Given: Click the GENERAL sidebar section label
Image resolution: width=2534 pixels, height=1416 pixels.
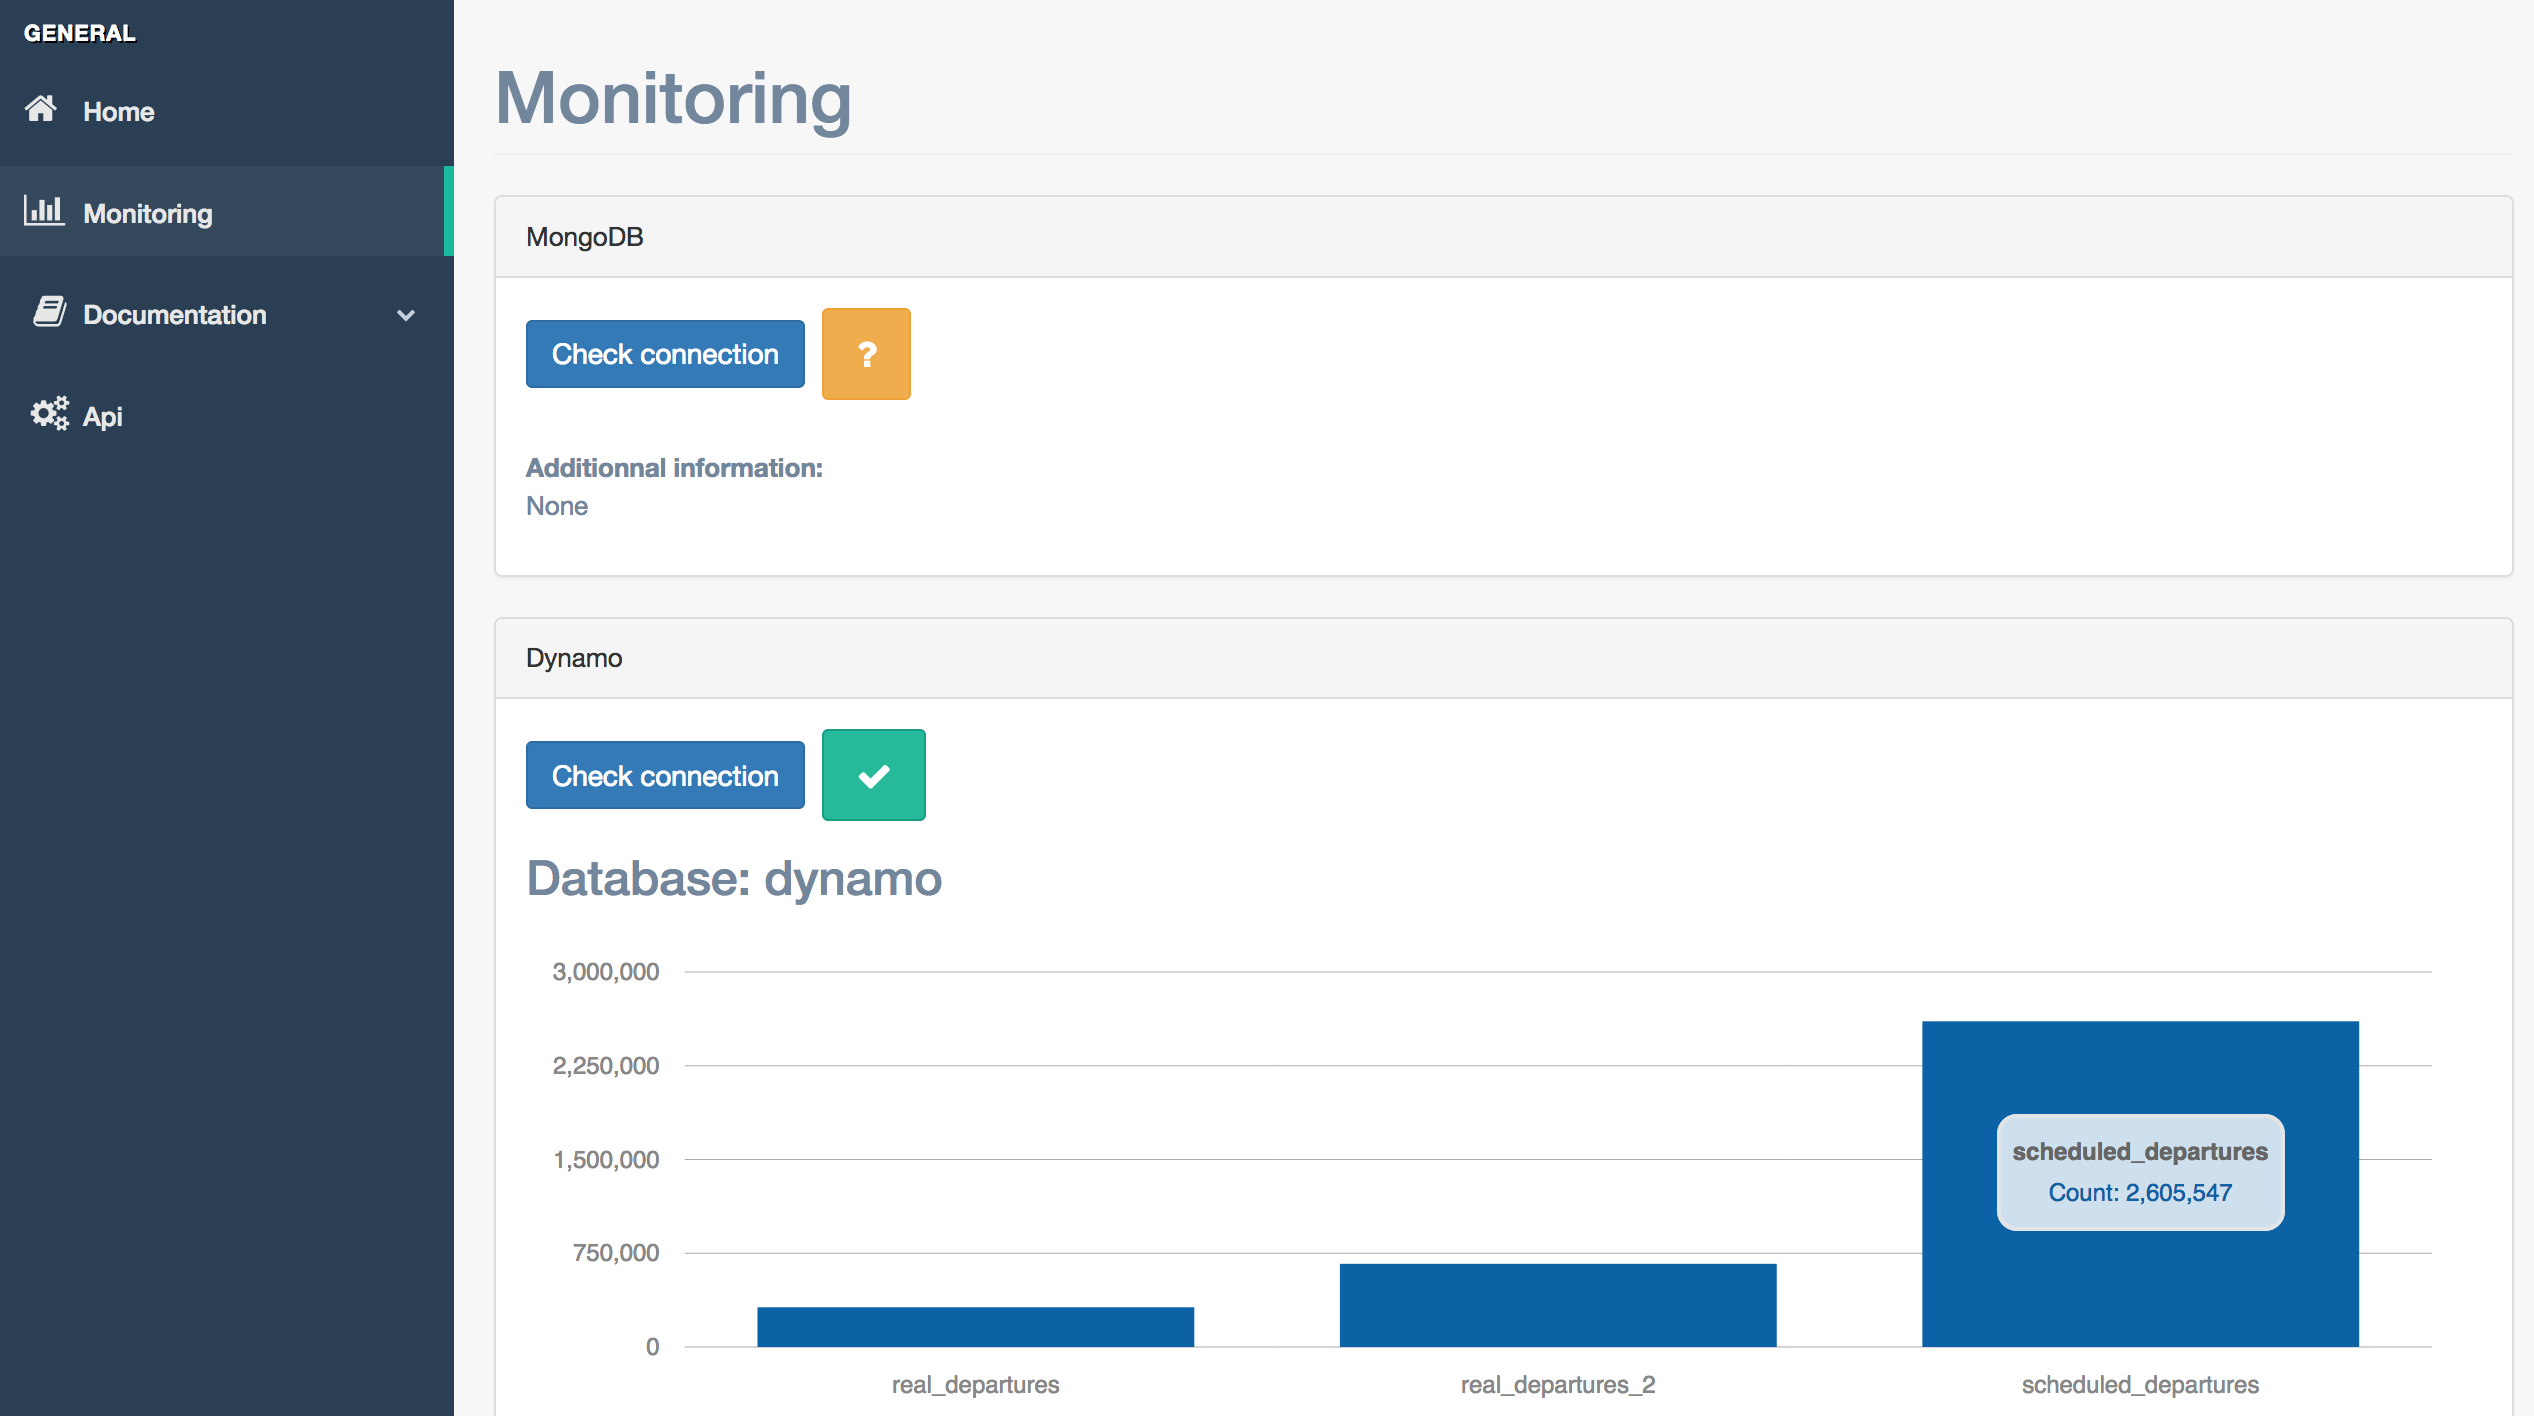Looking at the screenshot, I should click(80, 33).
